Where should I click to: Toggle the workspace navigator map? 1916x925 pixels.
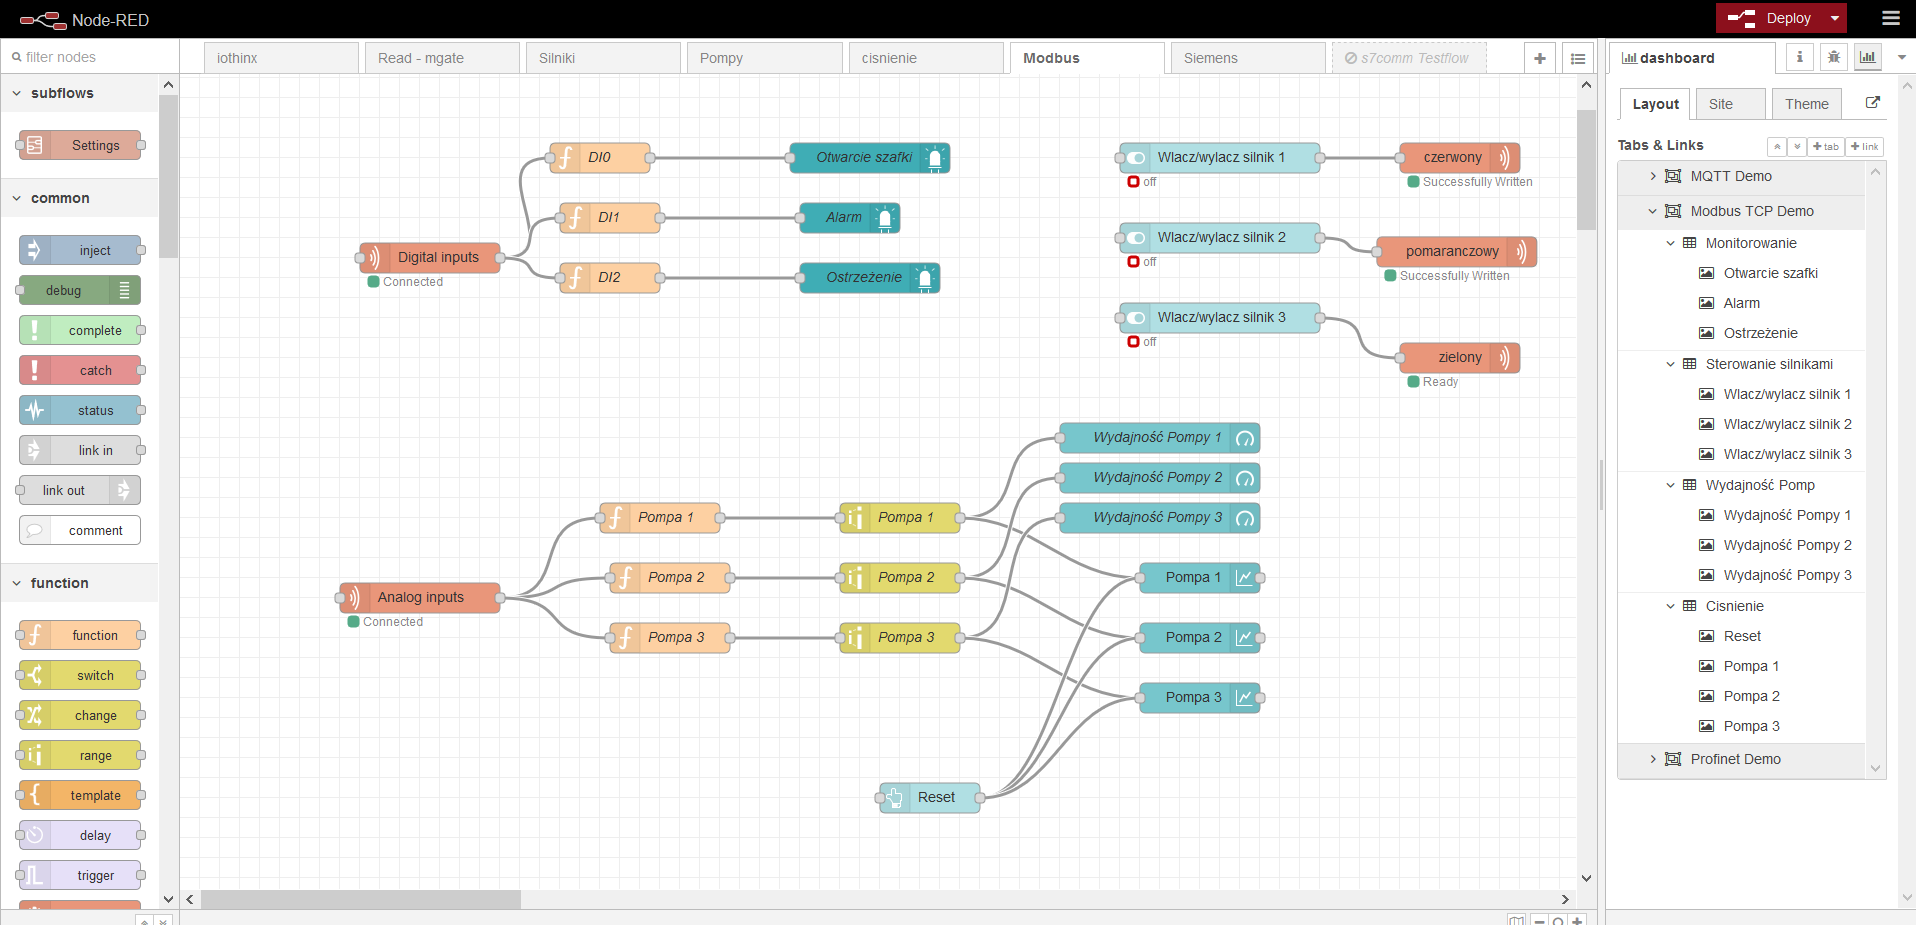coord(1516,920)
